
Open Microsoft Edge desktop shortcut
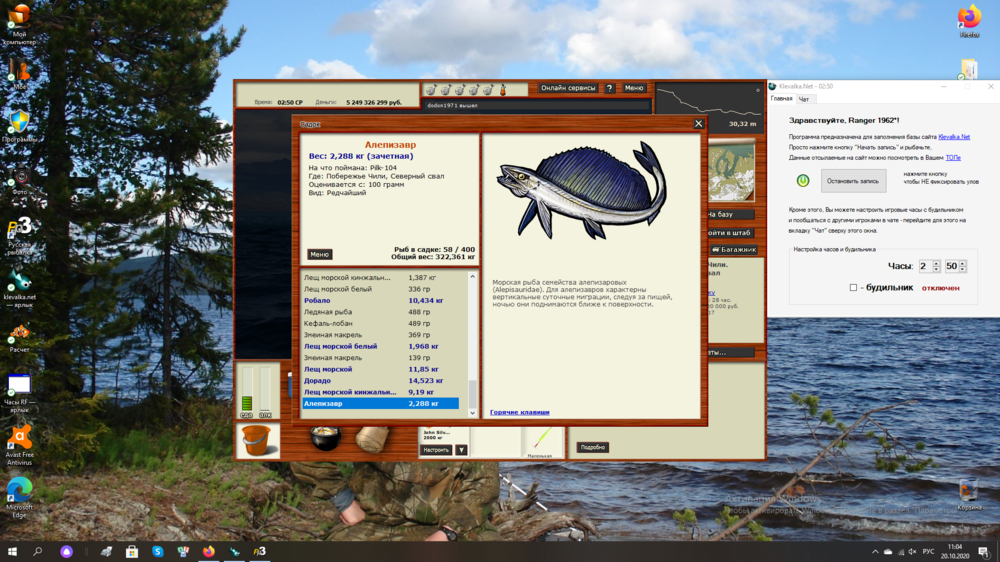[19, 498]
